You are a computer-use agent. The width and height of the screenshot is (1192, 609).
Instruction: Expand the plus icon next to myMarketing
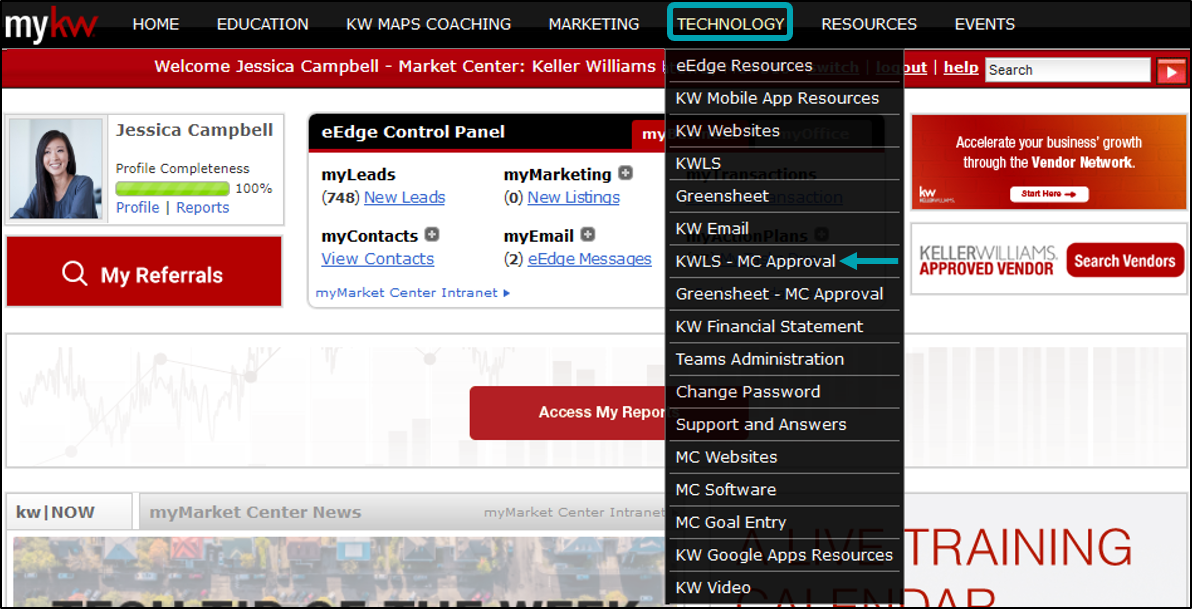pyautogui.click(x=625, y=173)
